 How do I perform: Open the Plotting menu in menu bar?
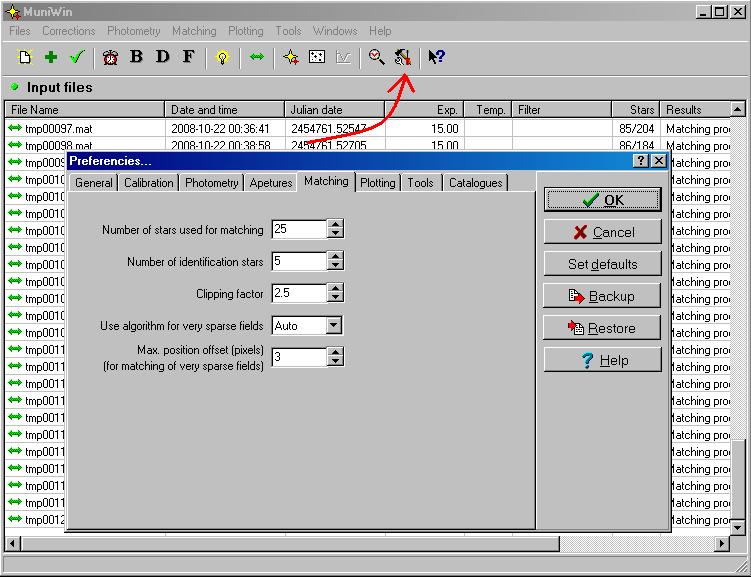[245, 31]
